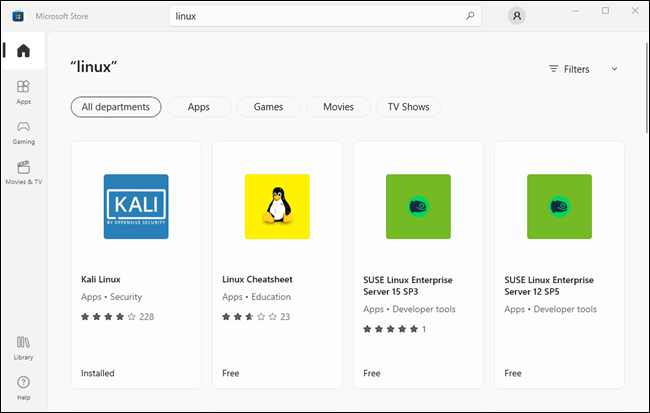The width and height of the screenshot is (650, 413).
Task: Click Apps • Education category text
Action: tap(256, 297)
